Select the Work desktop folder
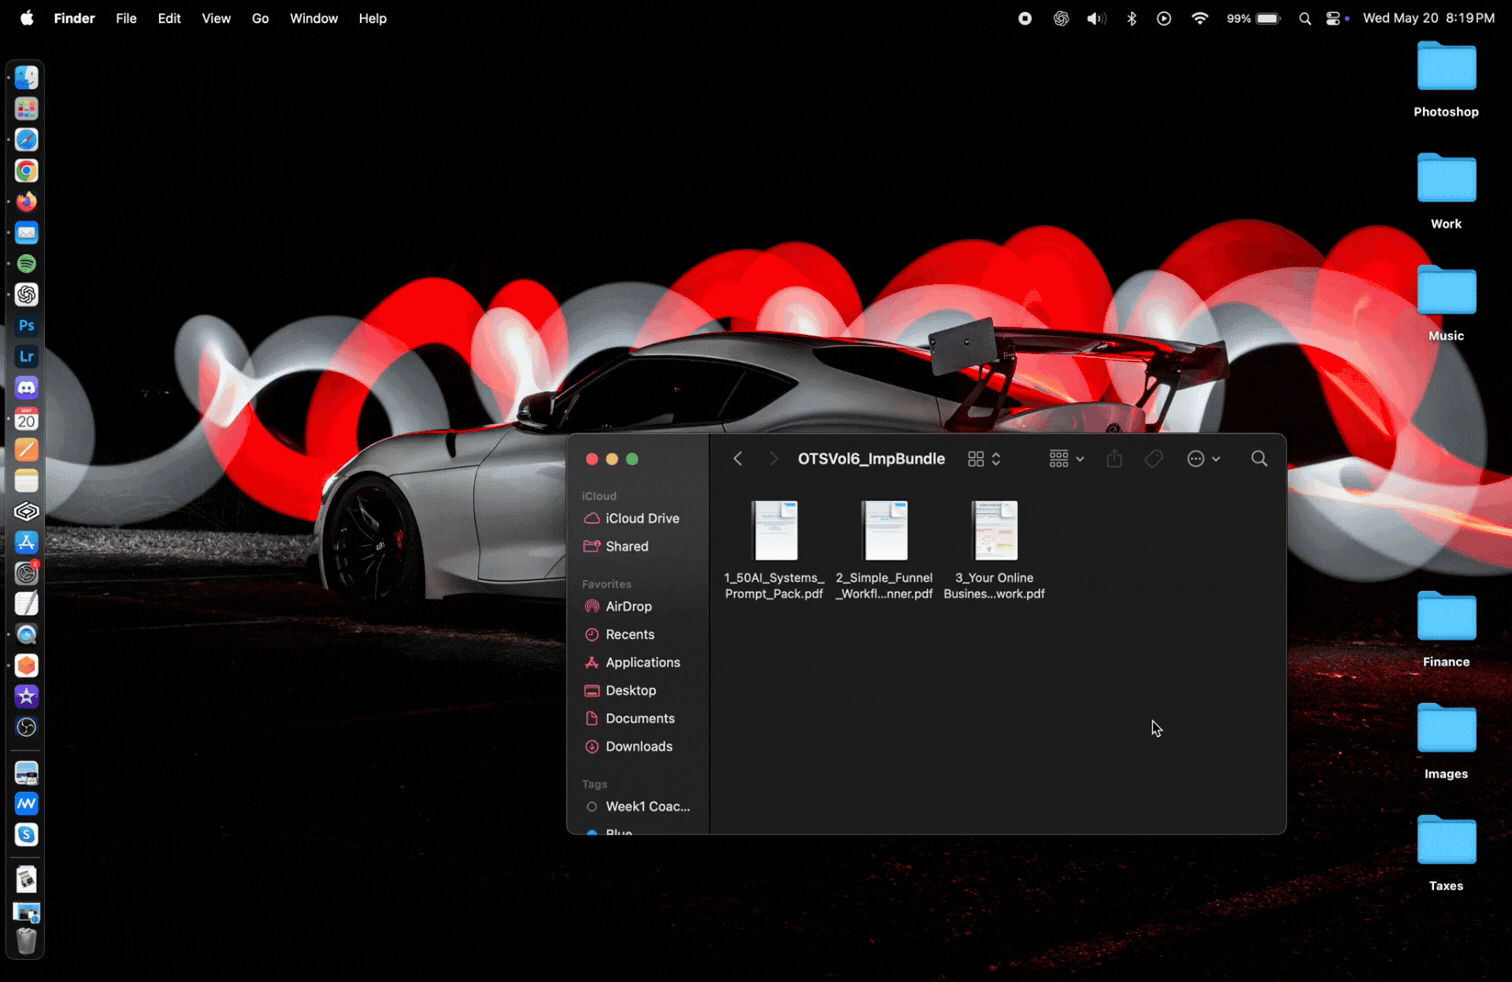Screen dimensions: 1512x982 [1446, 192]
